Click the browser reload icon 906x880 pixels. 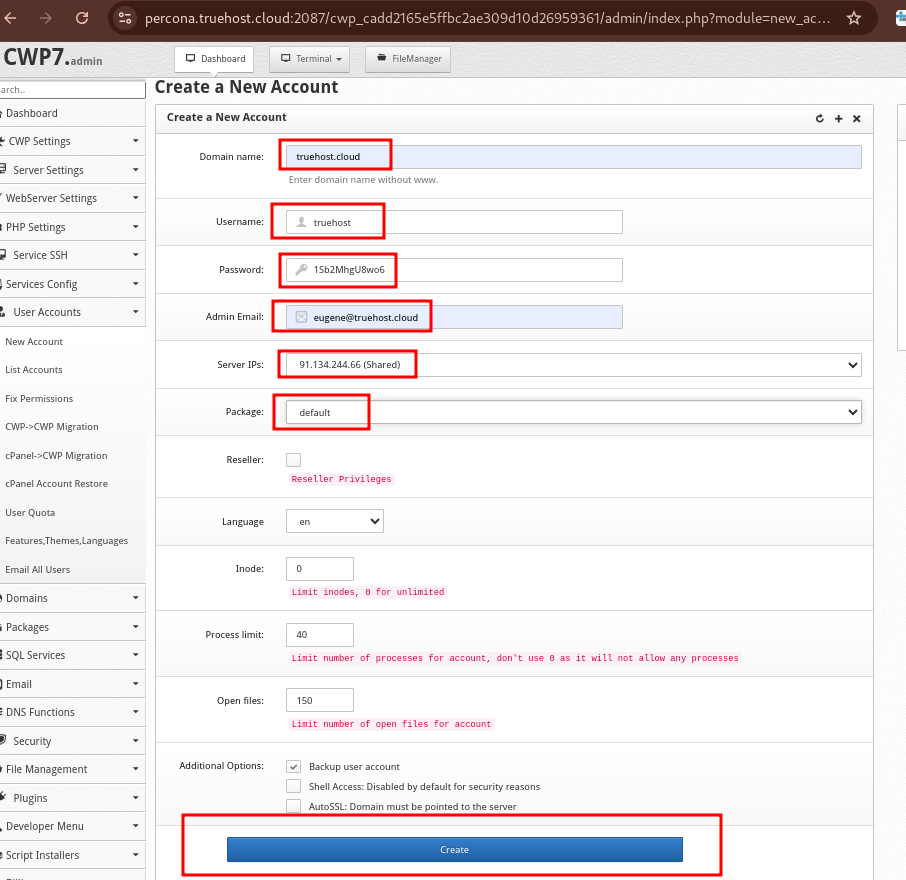click(x=82, y=18)
